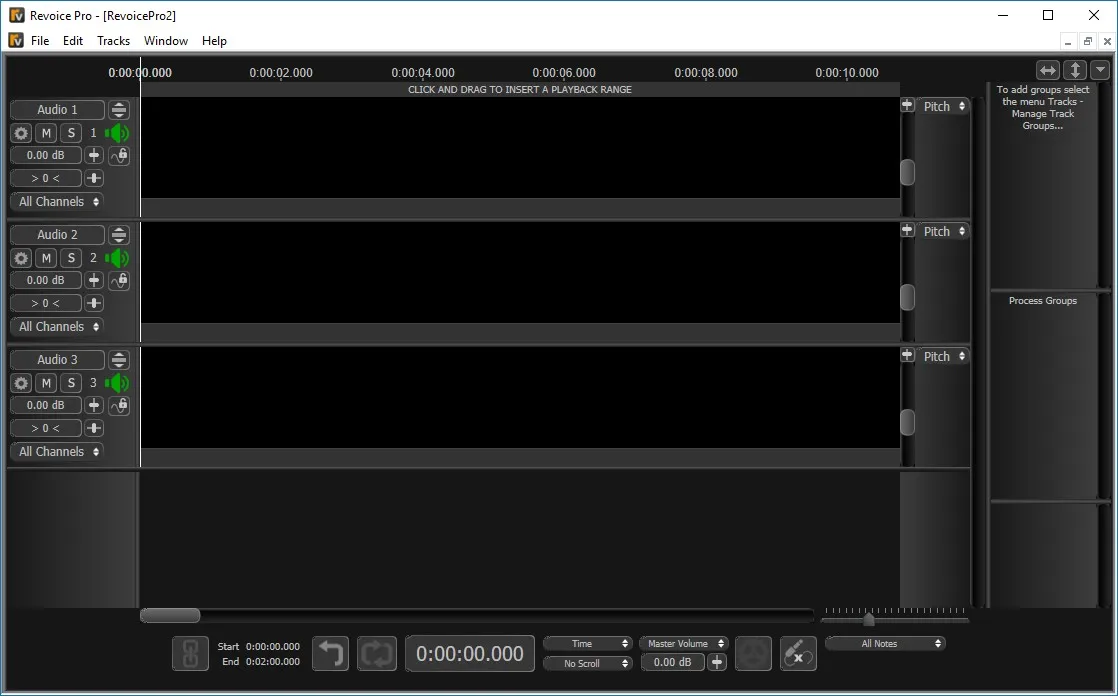Click the link icon beside Start/End
This screenshot has height=696, width=1118.
[190, 653]
